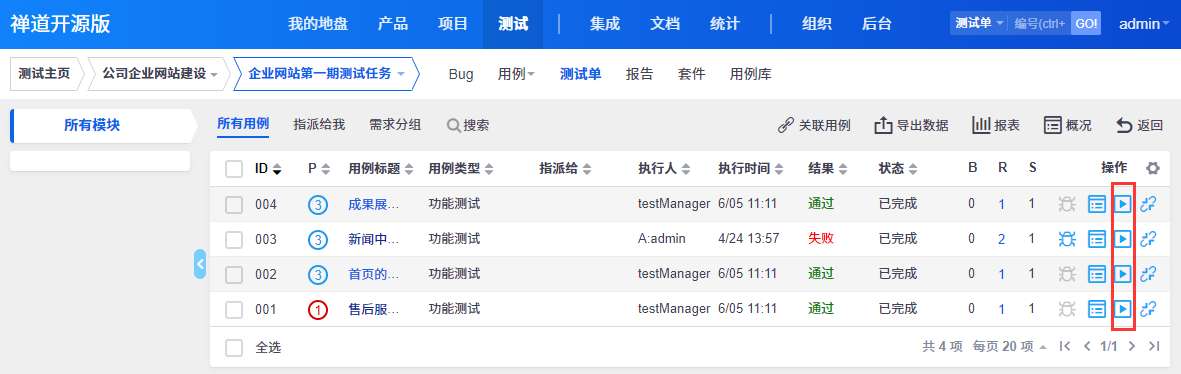
Task: Switch to the 指派给我 tab
Action: coord(319,125)
